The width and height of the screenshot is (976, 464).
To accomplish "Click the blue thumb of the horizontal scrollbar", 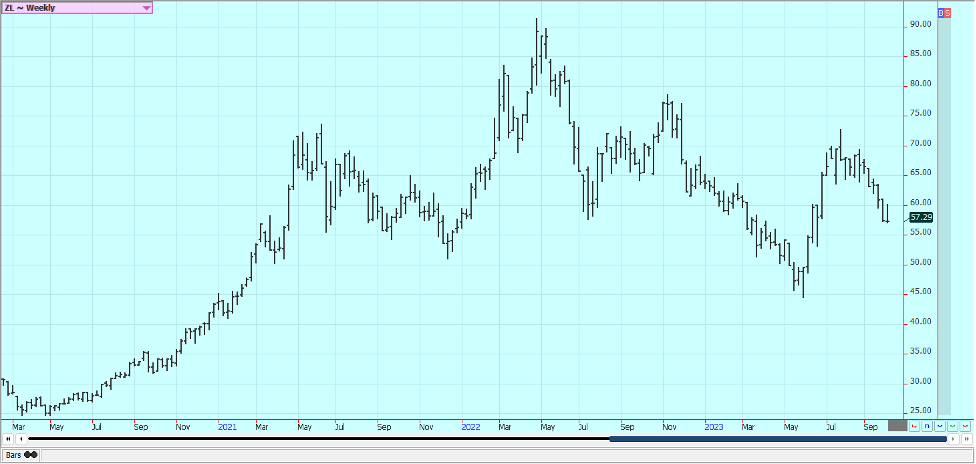I will click(778, 439).
